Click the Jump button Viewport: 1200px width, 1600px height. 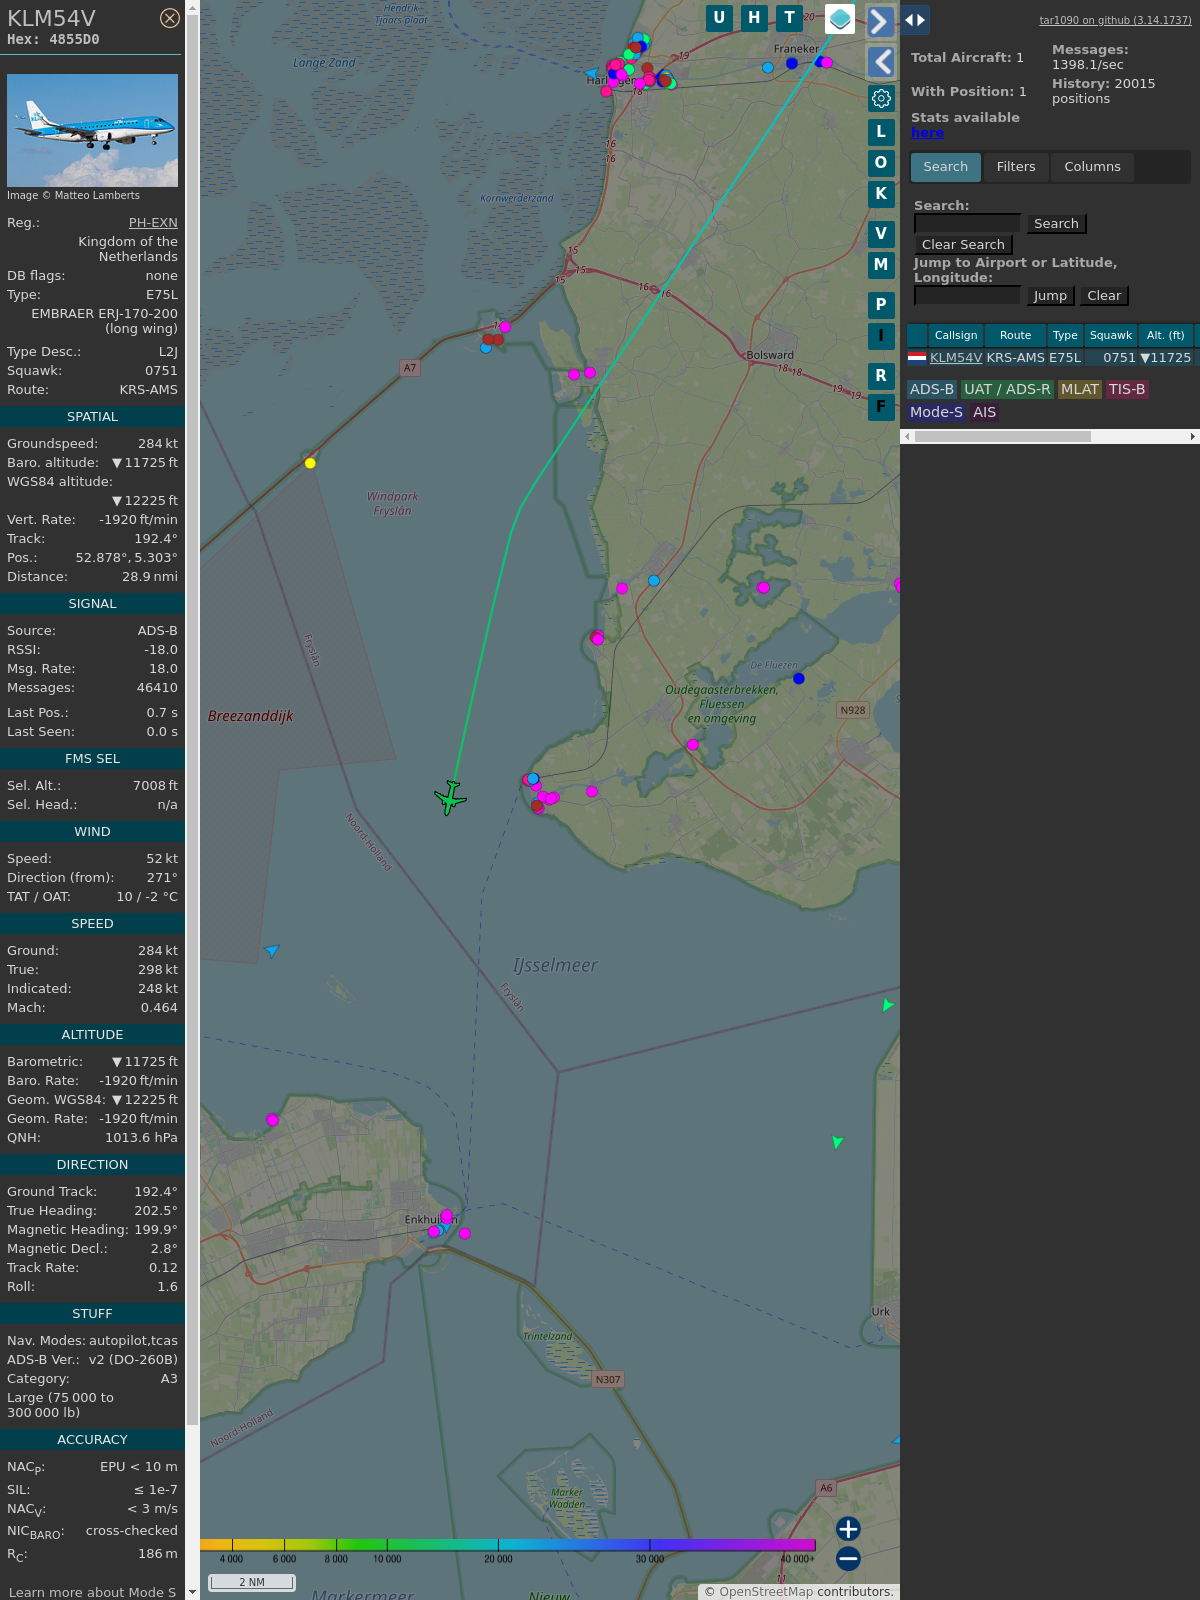coord(1050,296)
